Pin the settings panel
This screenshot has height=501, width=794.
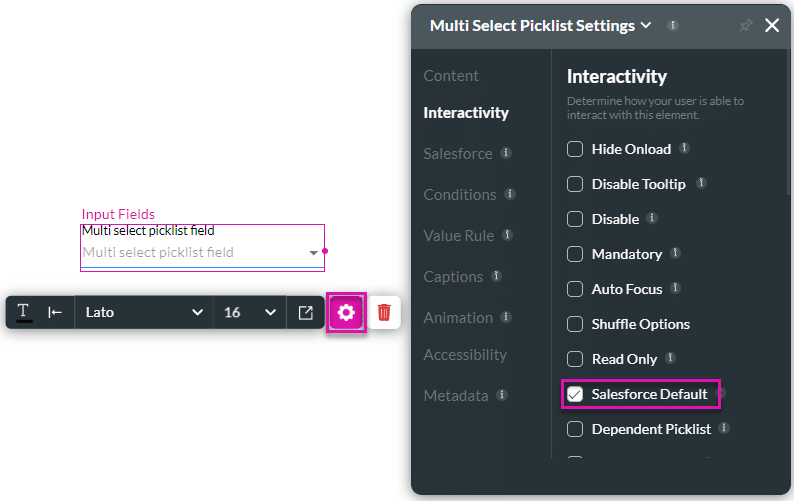745,26
